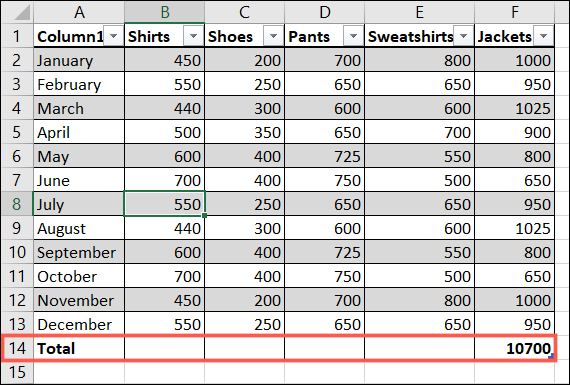
Task: Select the March Jackets value 1025
Action: (514, 108)
